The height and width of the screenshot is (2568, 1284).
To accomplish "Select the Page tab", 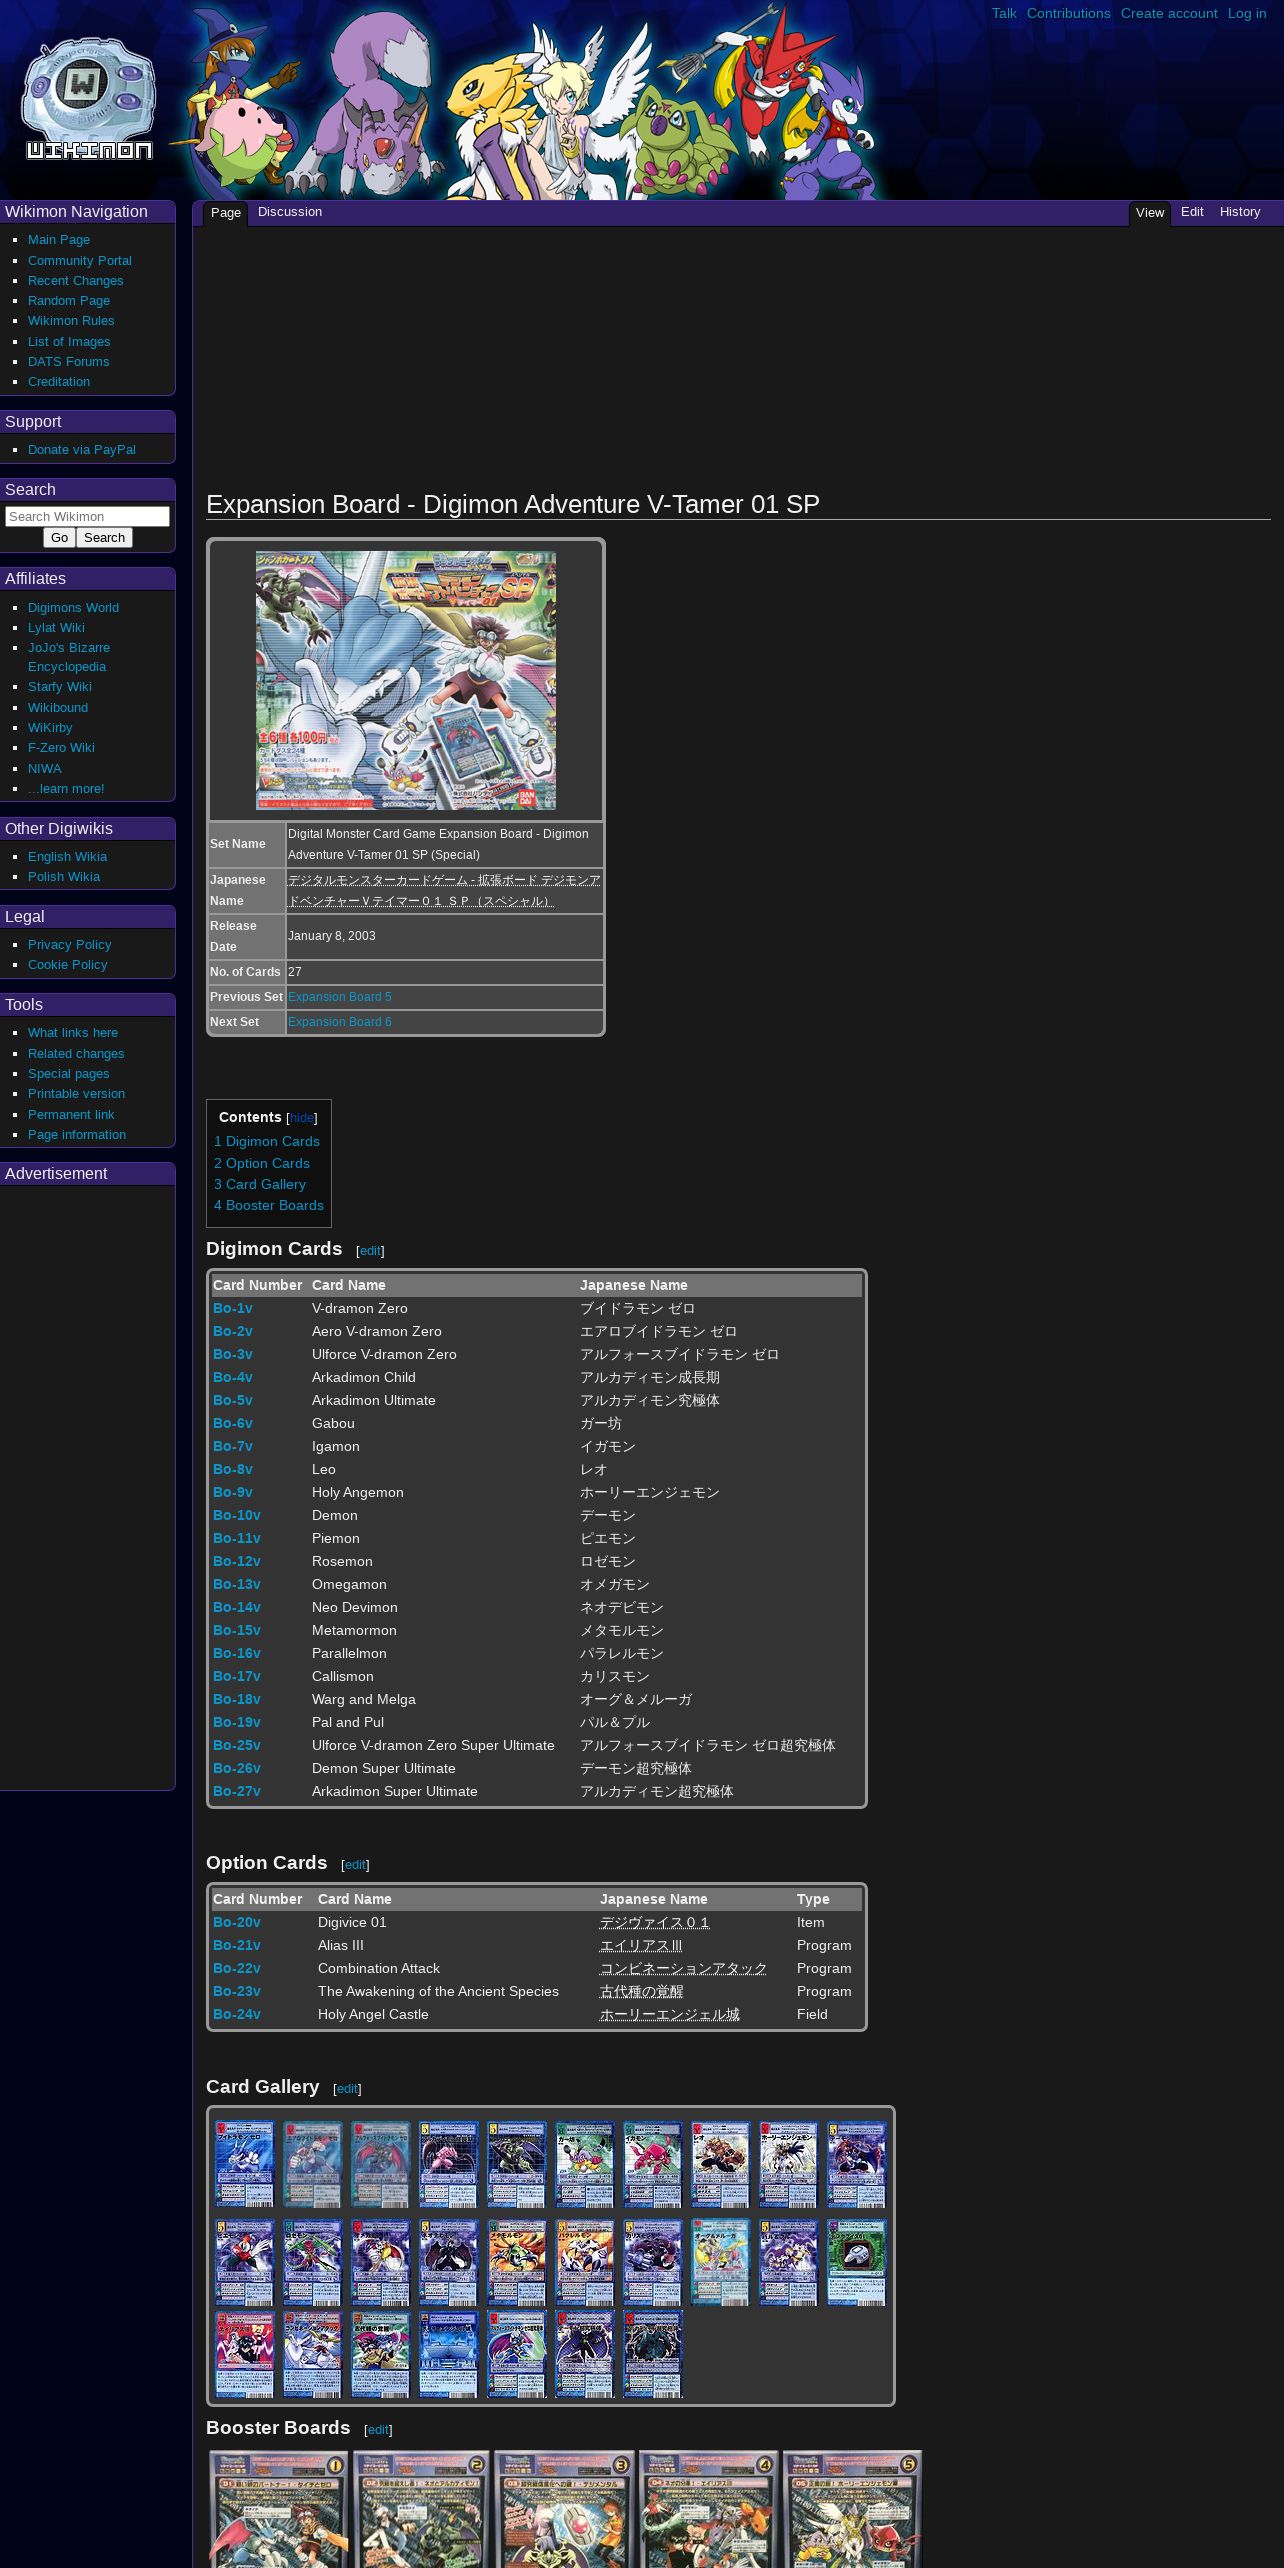I will point(226,213).
